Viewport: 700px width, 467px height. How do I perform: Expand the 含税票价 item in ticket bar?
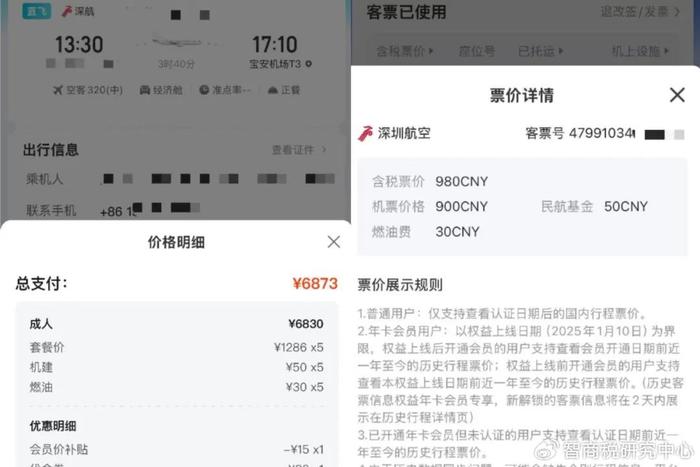coord(404,51)
